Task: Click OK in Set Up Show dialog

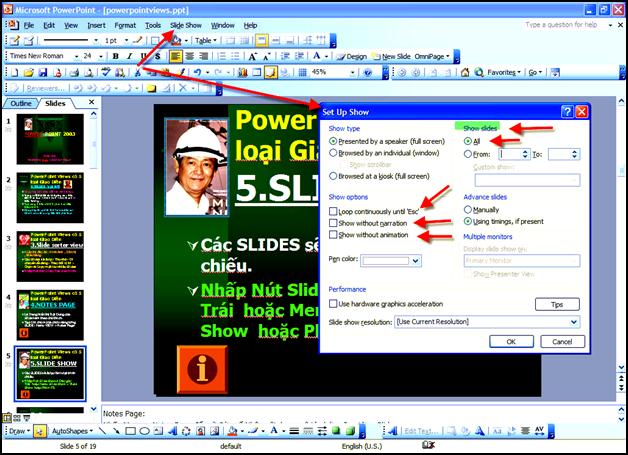Action: [511, 342]
